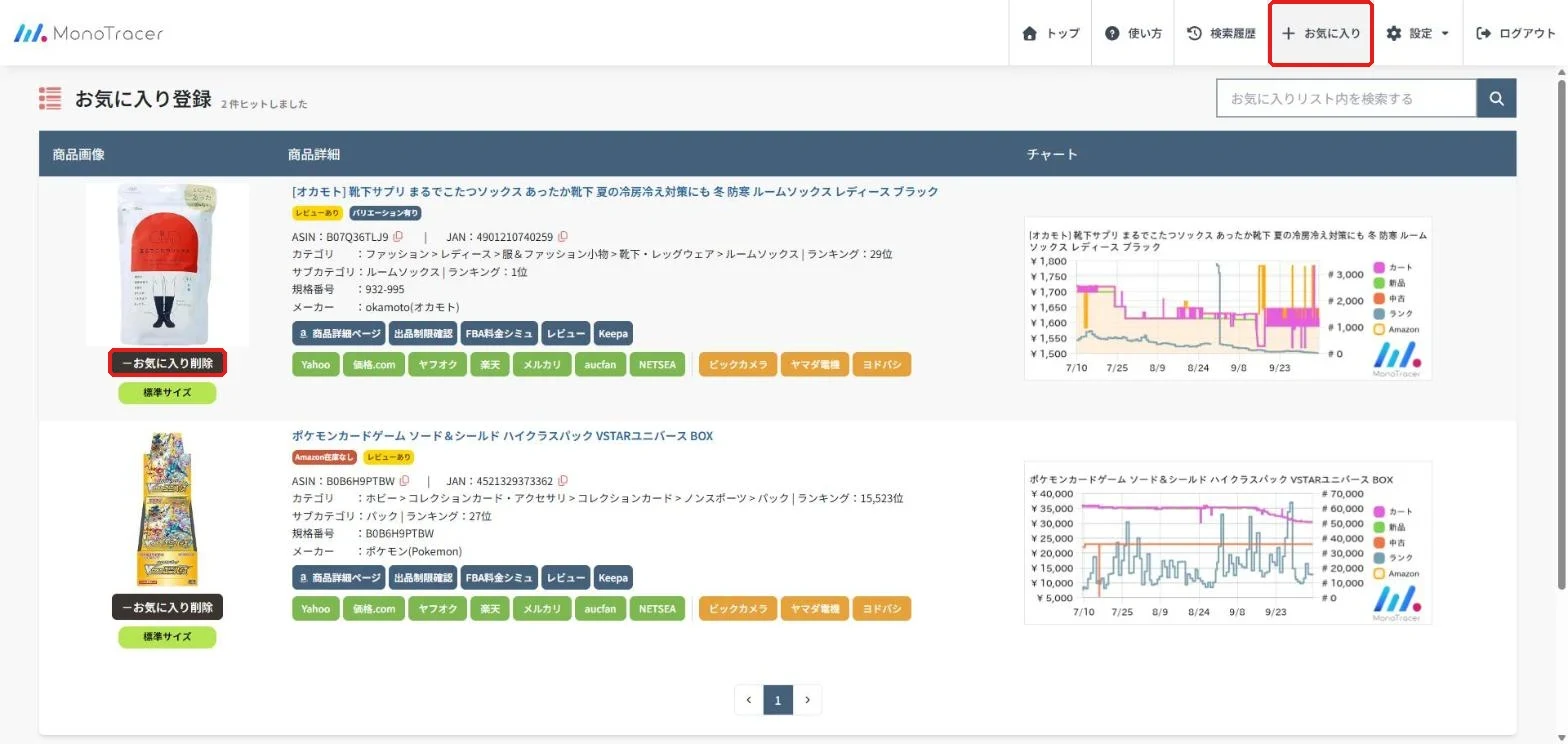Click Pokemon VSTAR Universe box image
Viewport: 1568px width, 744px height.
[167, 508]
